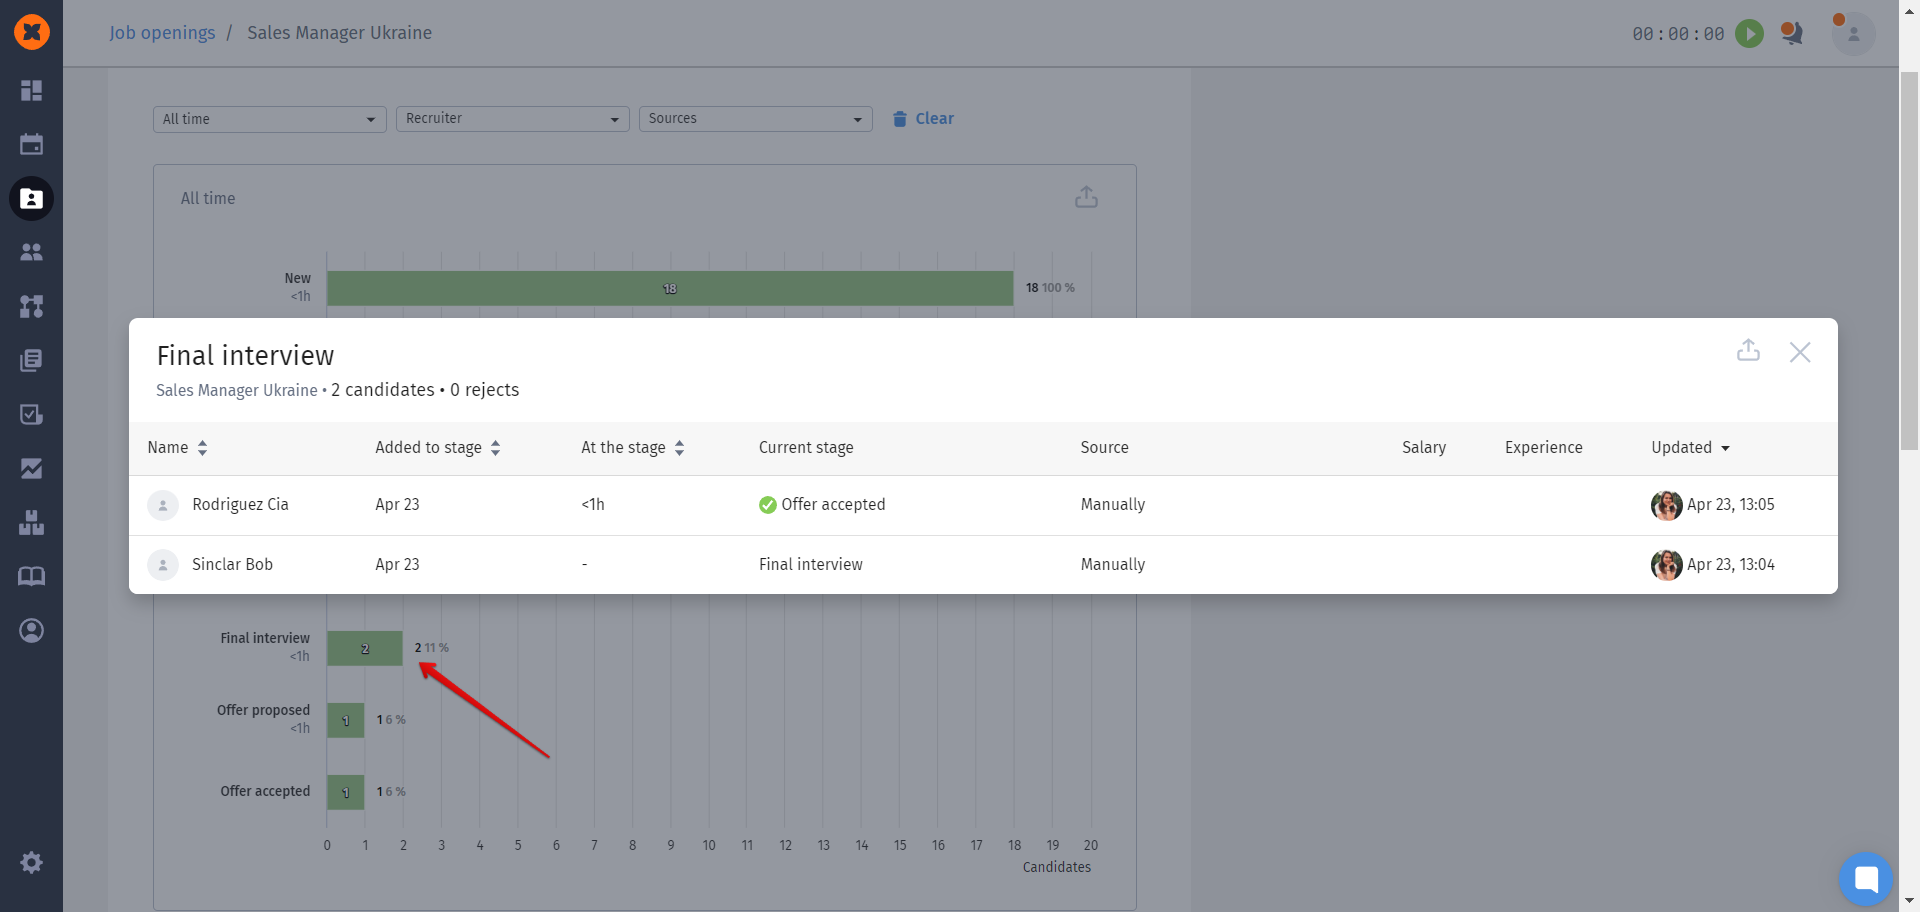Click the avatar on Sinclar Bob row
The image size is (1920, 912).
click(x=1666, y=565)
